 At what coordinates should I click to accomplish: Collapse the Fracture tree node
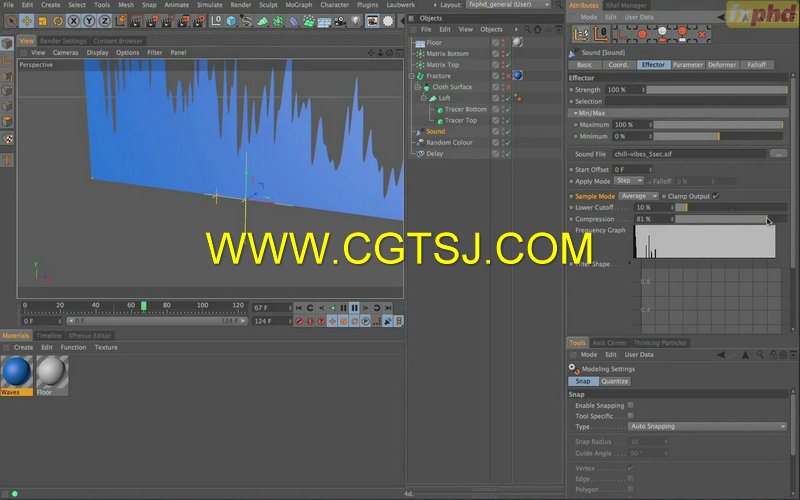coord(412,76)
